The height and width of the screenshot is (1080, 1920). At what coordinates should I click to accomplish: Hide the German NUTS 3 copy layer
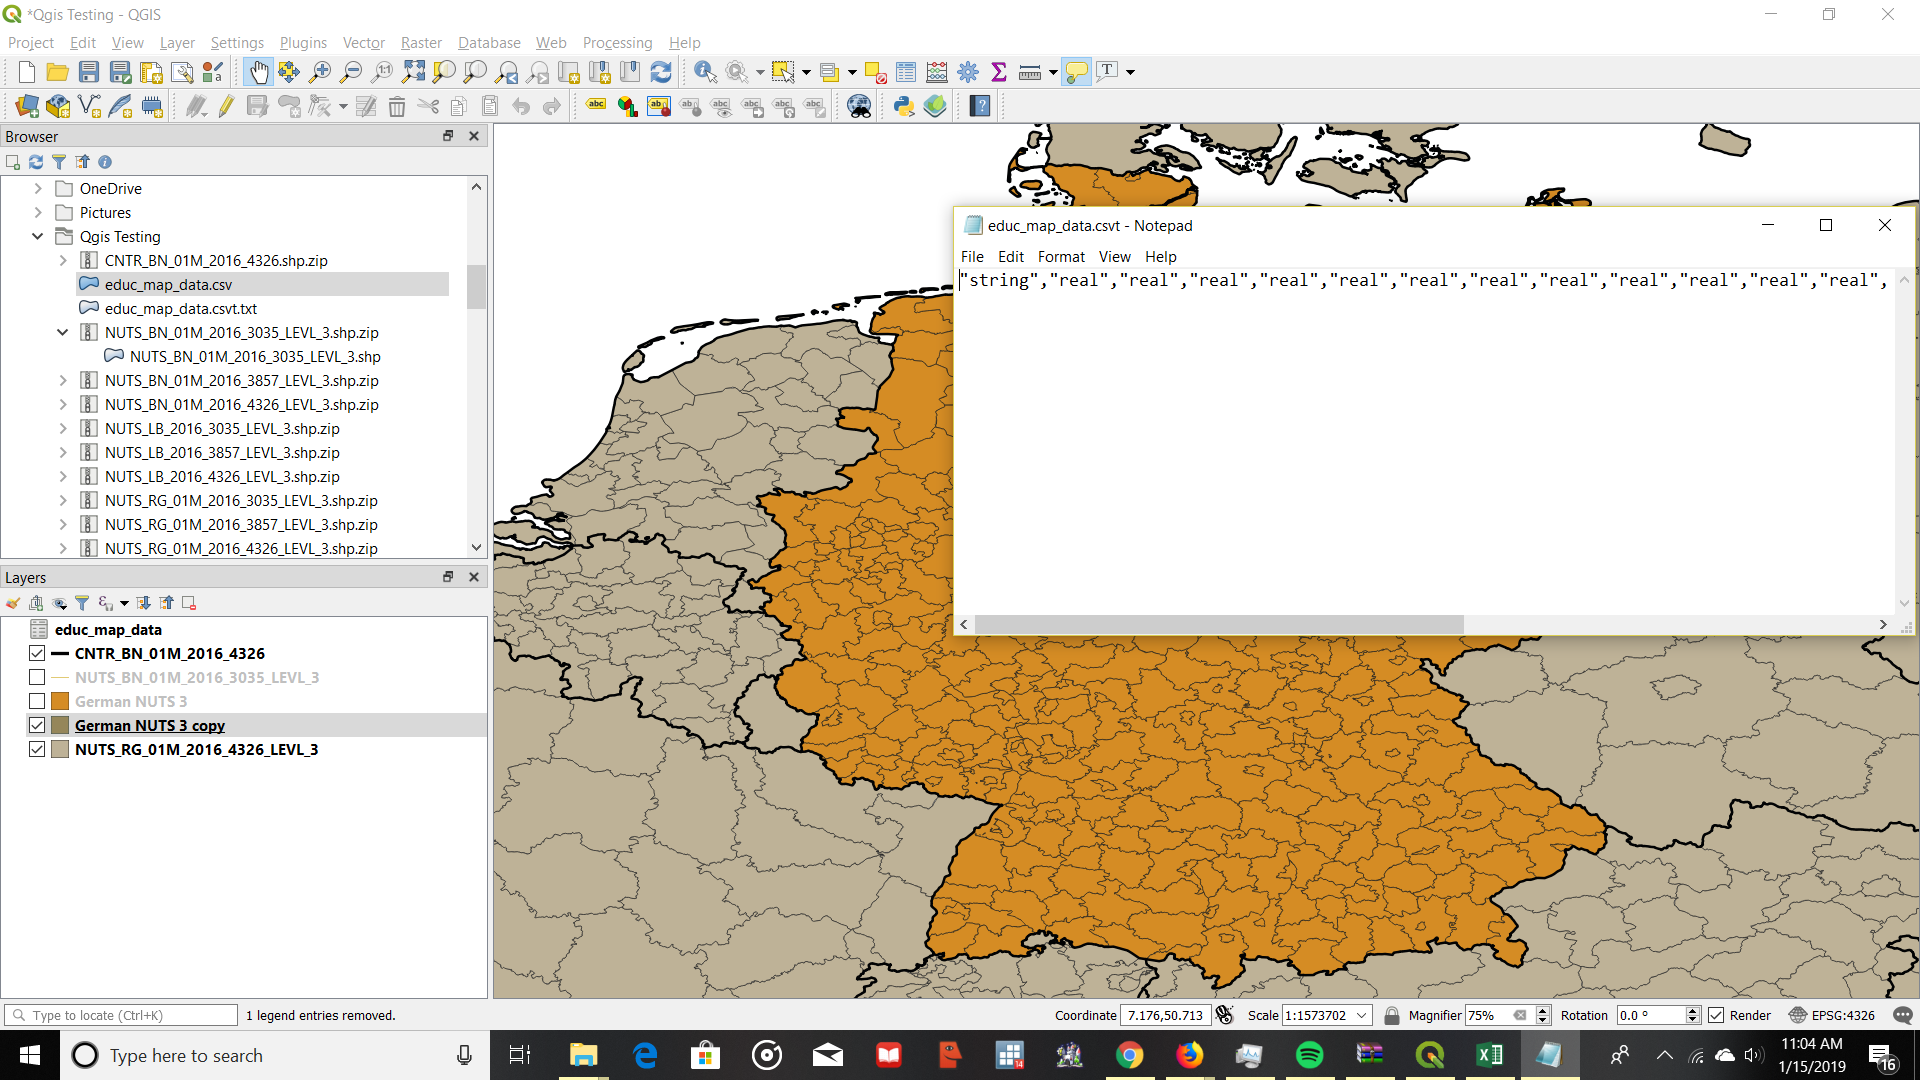(37, 725)
